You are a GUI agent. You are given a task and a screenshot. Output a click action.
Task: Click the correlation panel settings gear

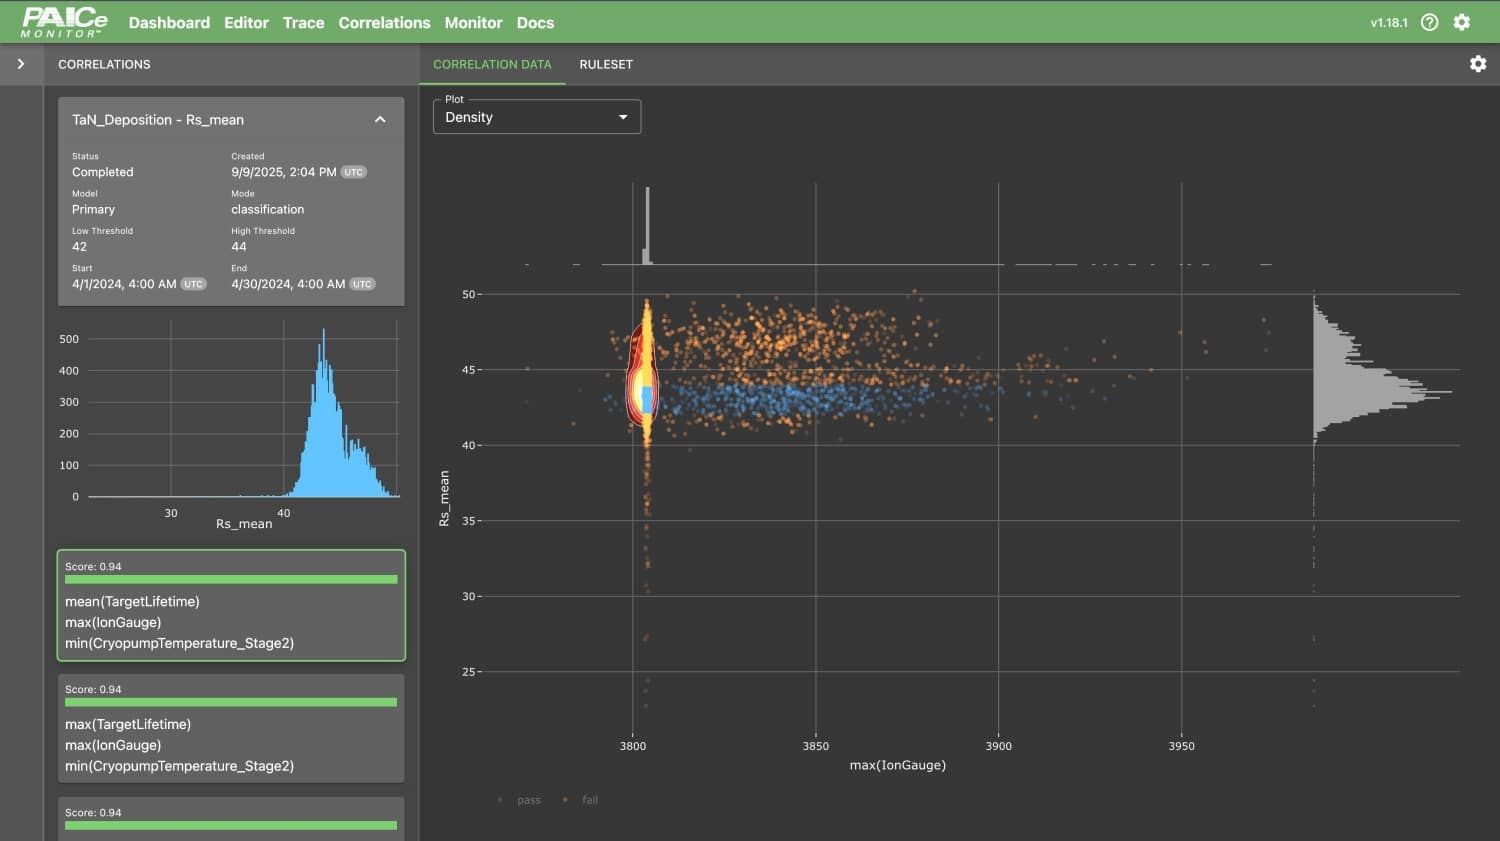click(1477, 64)
